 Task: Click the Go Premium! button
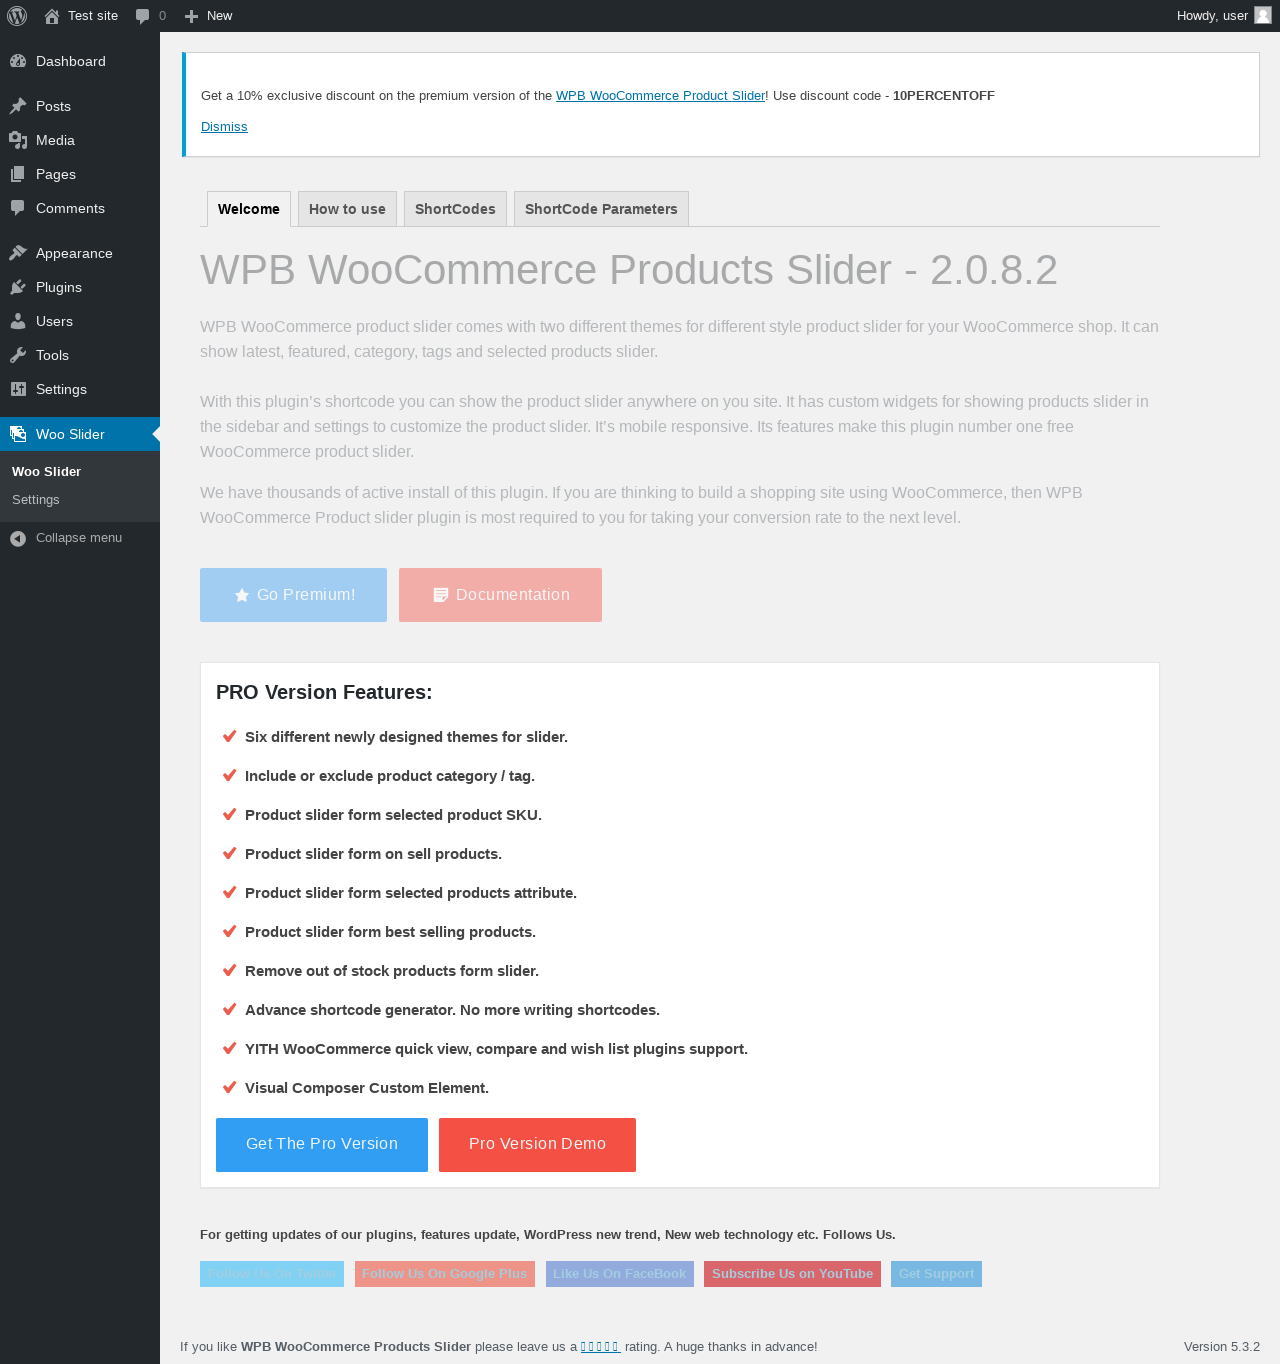(x=293, y=595)
